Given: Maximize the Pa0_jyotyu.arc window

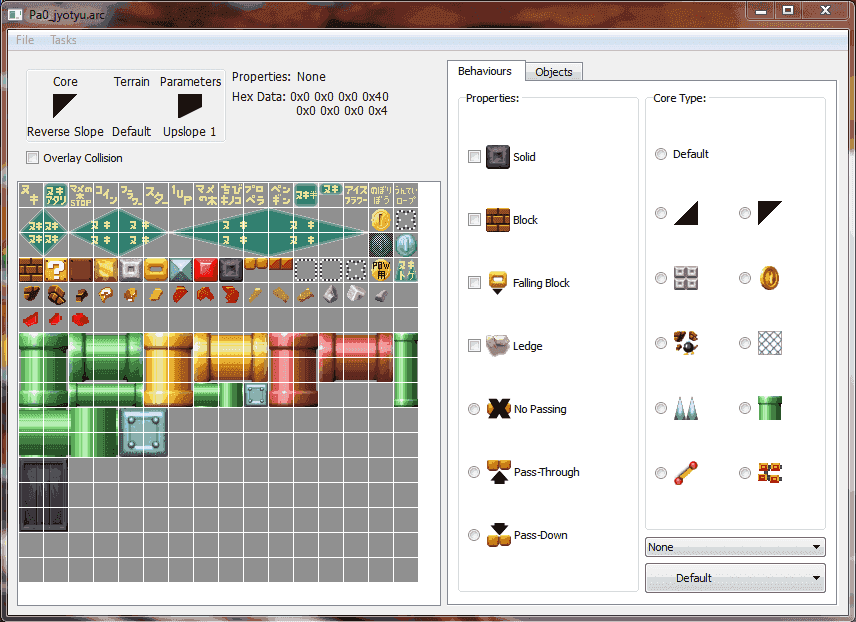Looking at the screenshot, I should 788,10.
